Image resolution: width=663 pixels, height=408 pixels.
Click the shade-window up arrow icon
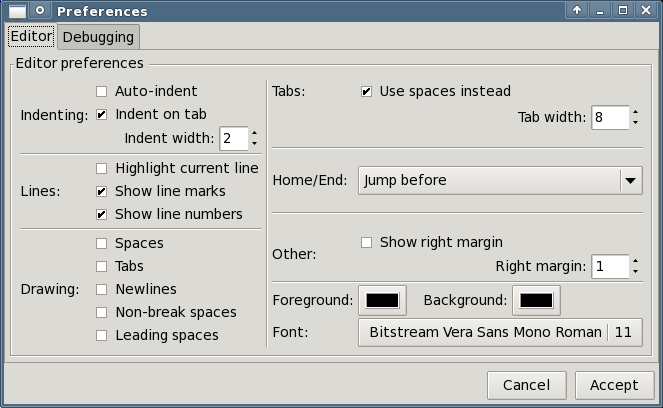click(577, 10)
